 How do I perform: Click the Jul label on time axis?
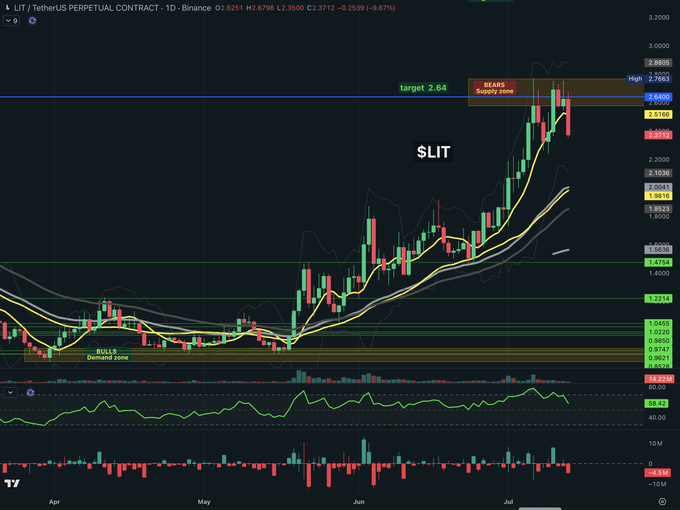508,502
